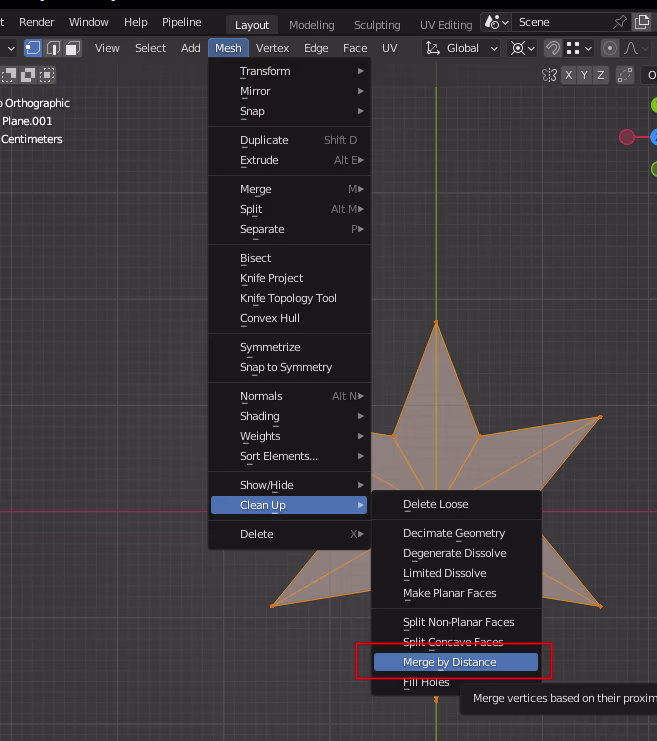
Task: Choose Knife Topology Tool entry
Action: point(289,298)
